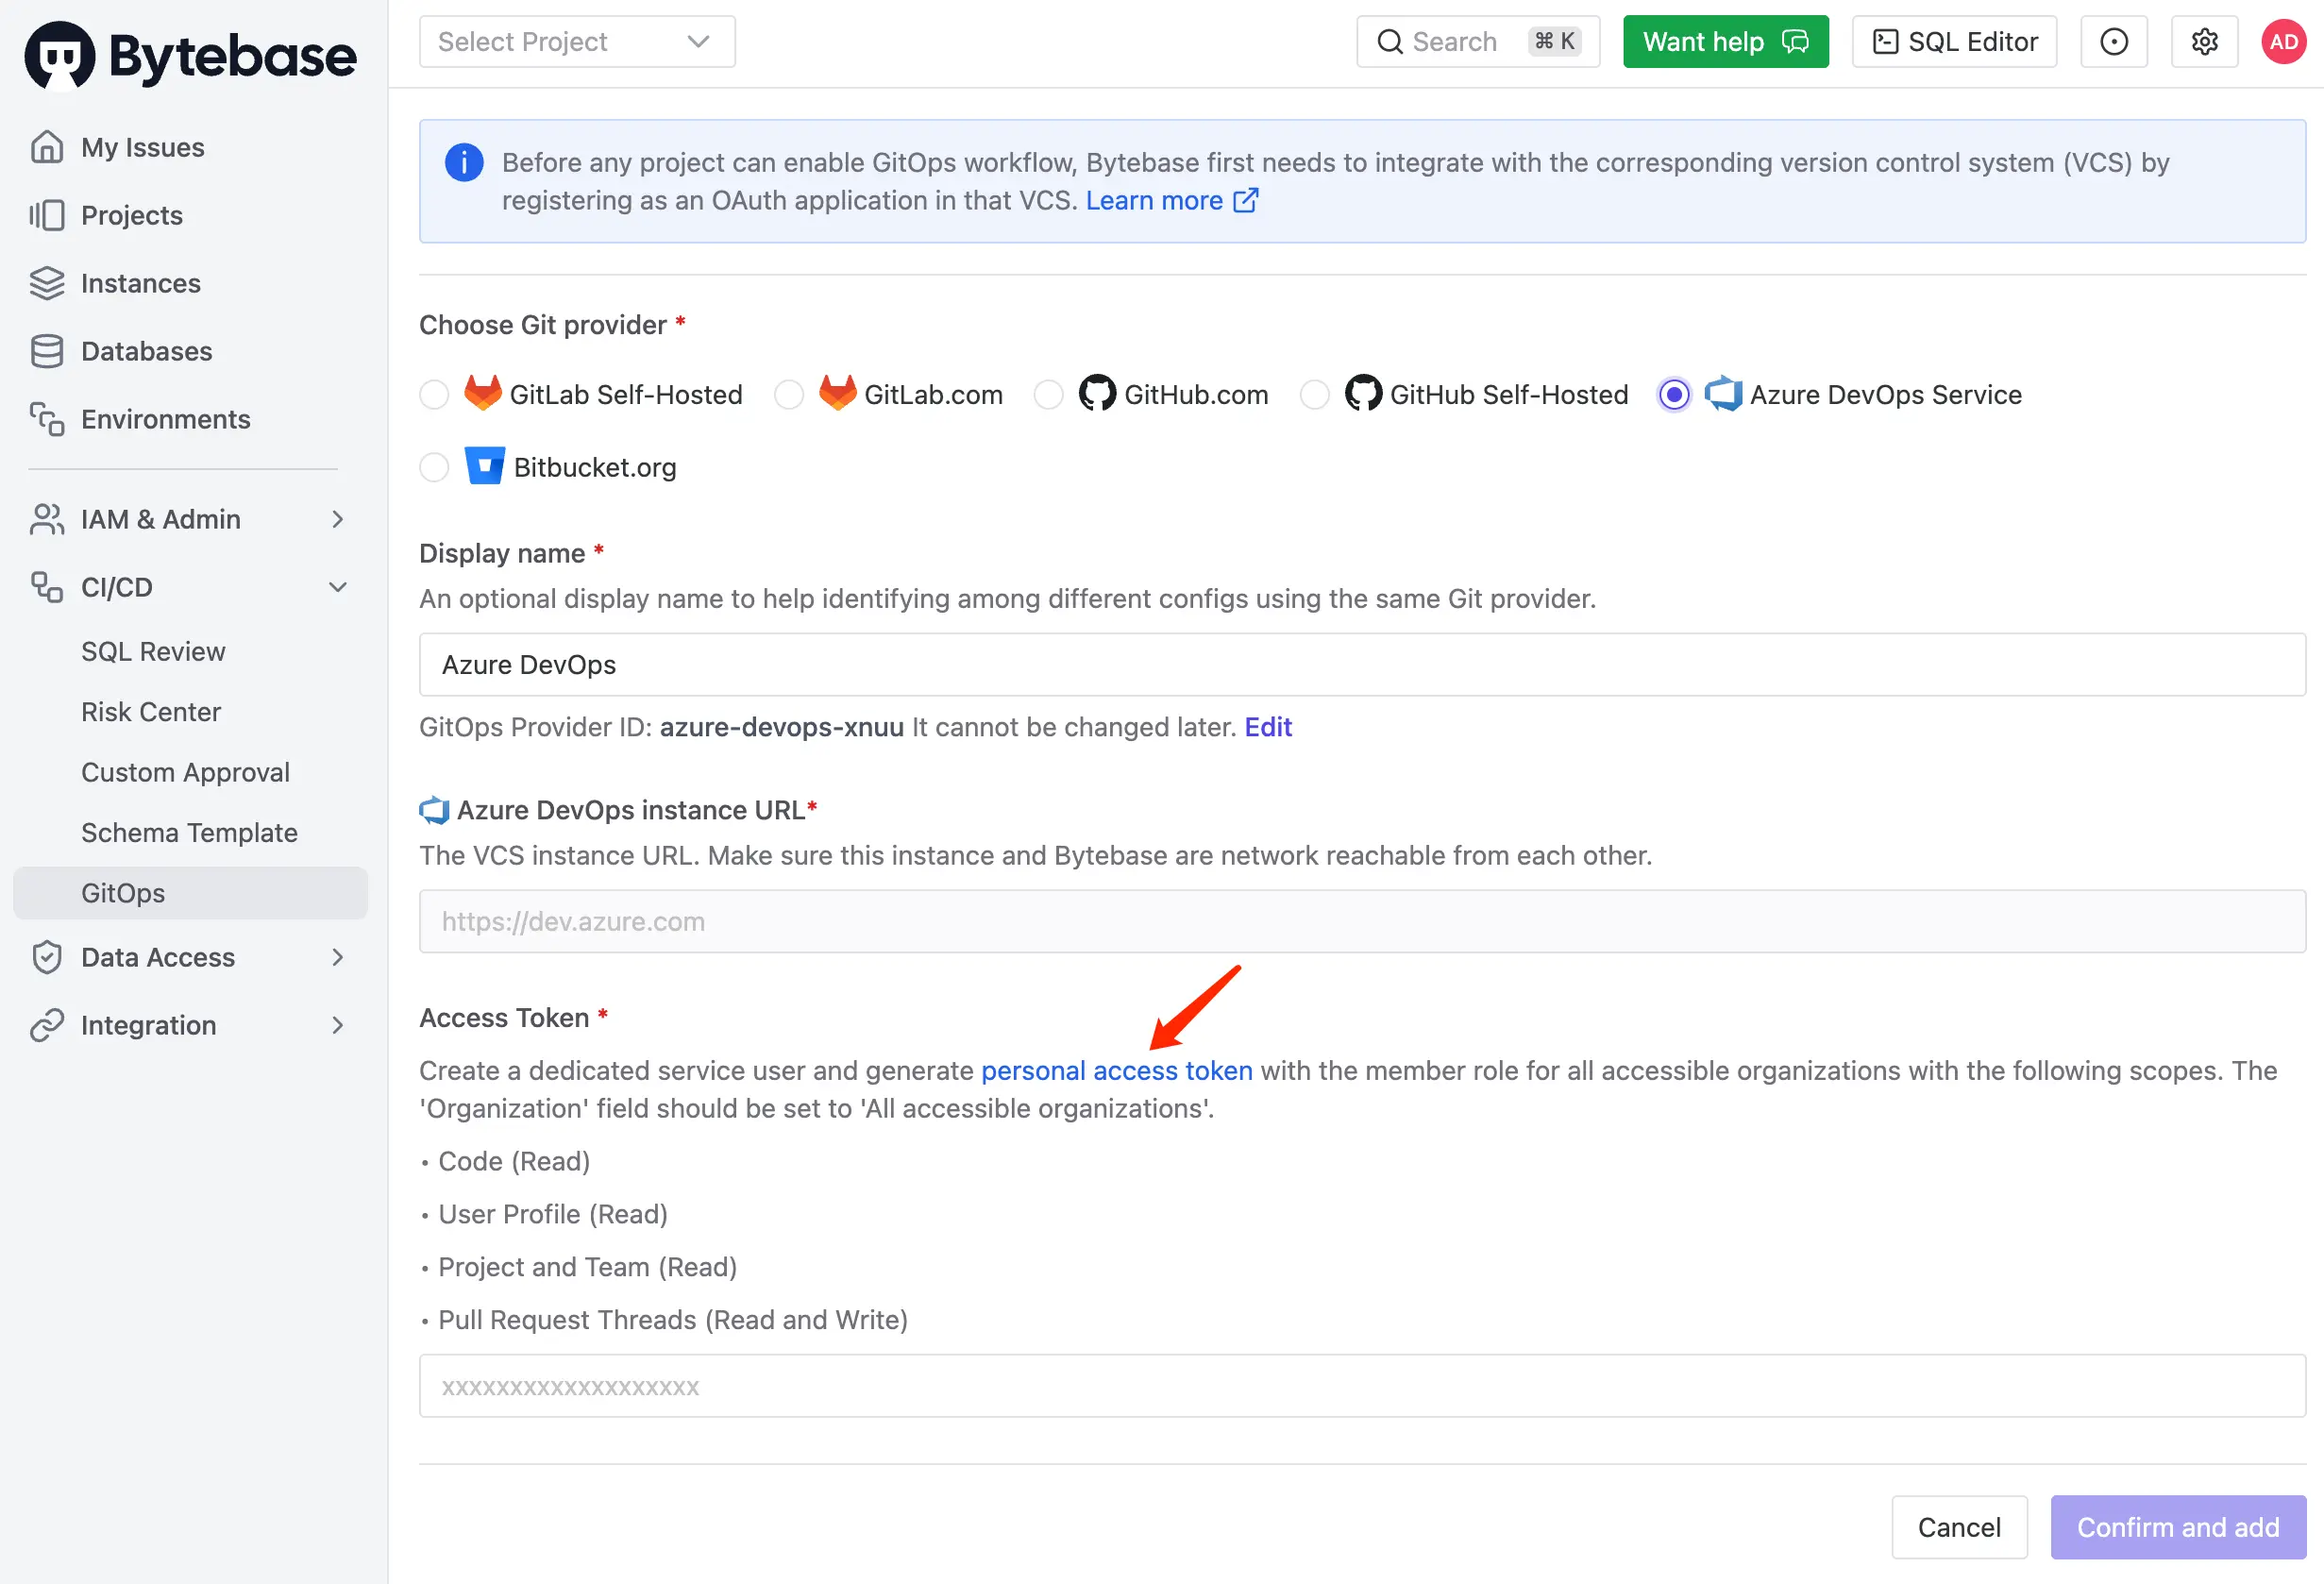This screenshot has width=2324, height=1584.
Task: Click the Bytebase logo
Action: 190,55
